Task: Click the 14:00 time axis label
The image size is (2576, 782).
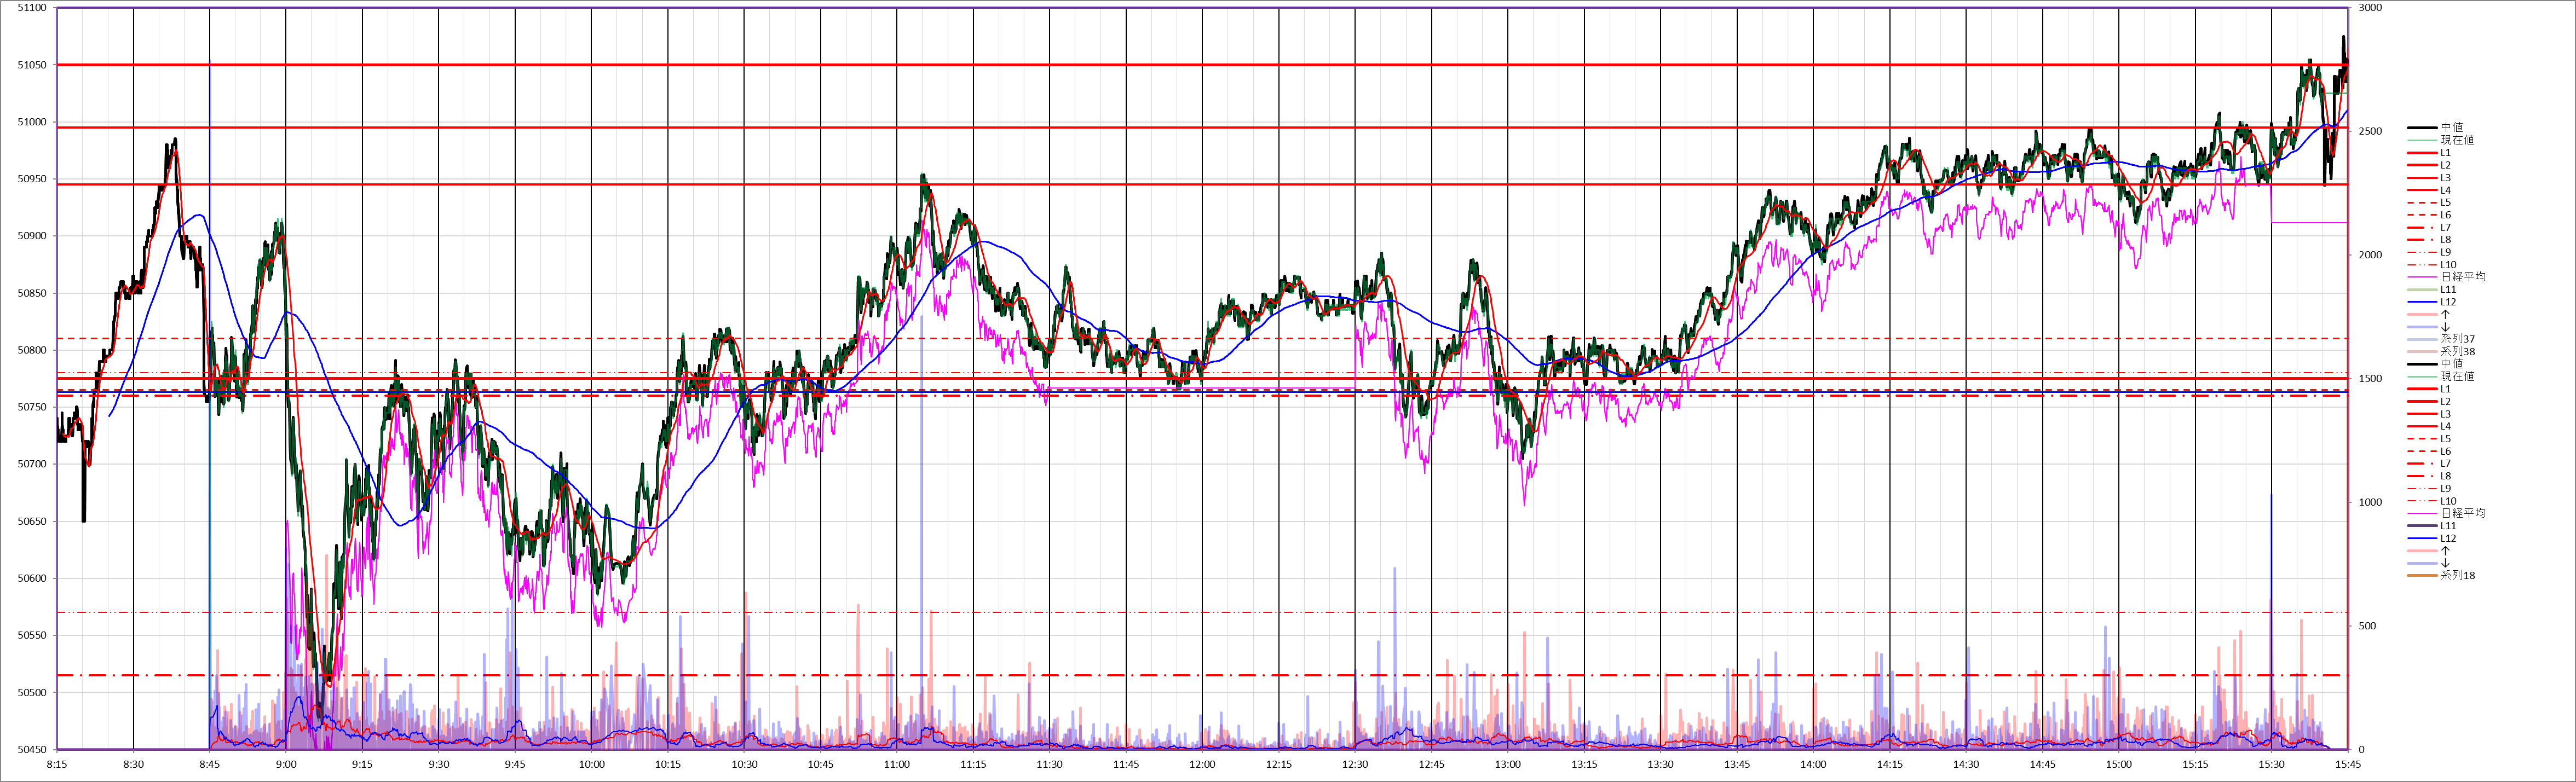Action: 1813,765
